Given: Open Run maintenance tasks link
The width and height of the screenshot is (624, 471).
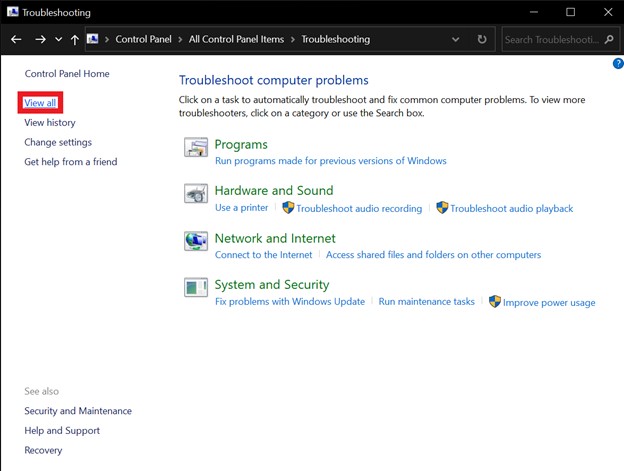Looking at the screenshot, I should (427, 302).
